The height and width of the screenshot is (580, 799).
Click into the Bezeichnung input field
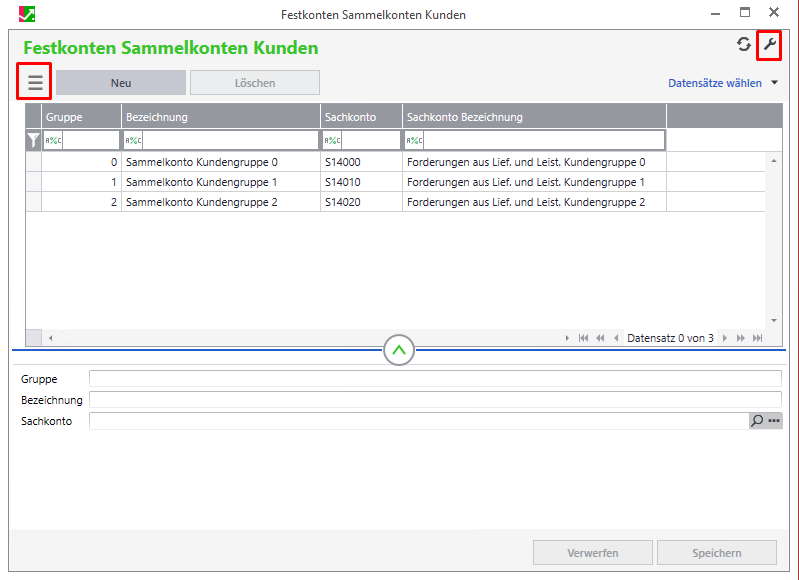coord(434,400)
